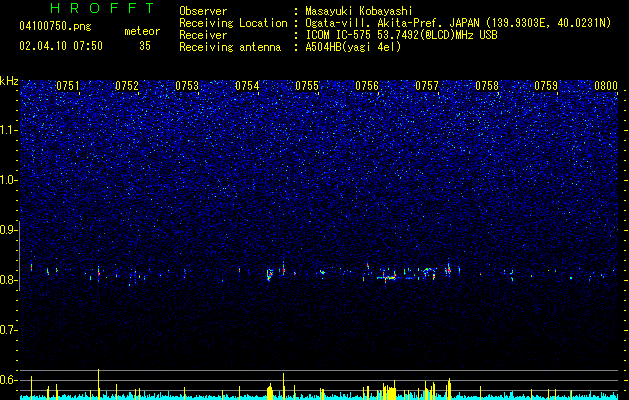Click the 0757 time marker

coord(427,86)
